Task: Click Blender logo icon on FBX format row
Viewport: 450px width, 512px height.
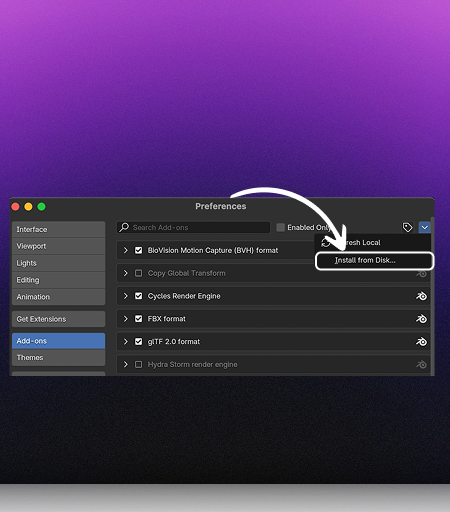Action: click(421, 319)
